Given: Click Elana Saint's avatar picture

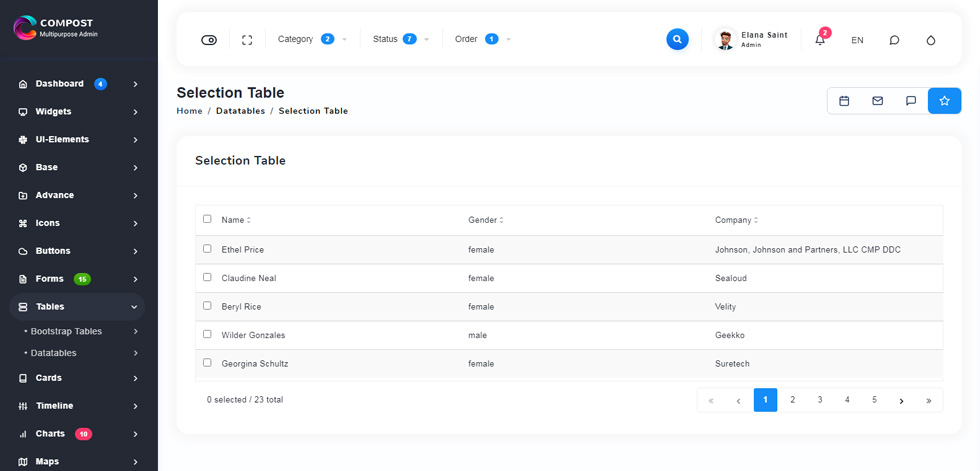Looking at the screenshot, I should 725,39.
